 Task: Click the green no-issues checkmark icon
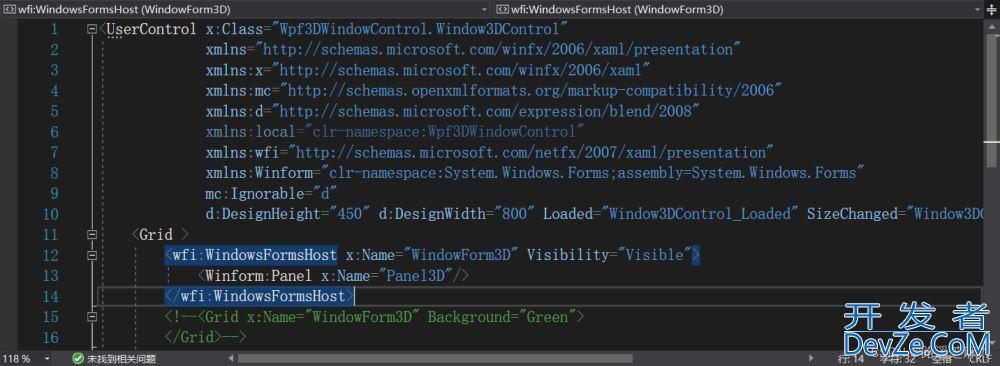click(78, 359)
